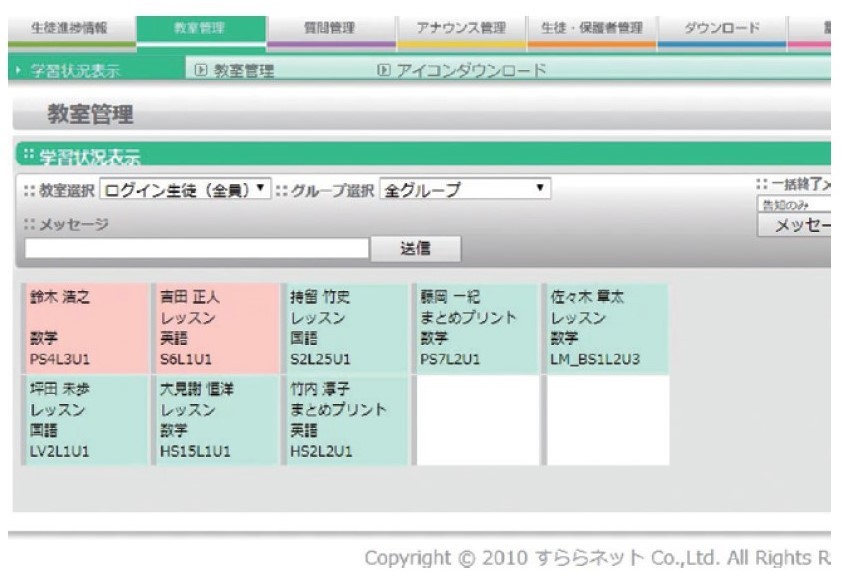855x582 pixels.
Task: Click the メッセージ text input field
Action: pos(197,248)
